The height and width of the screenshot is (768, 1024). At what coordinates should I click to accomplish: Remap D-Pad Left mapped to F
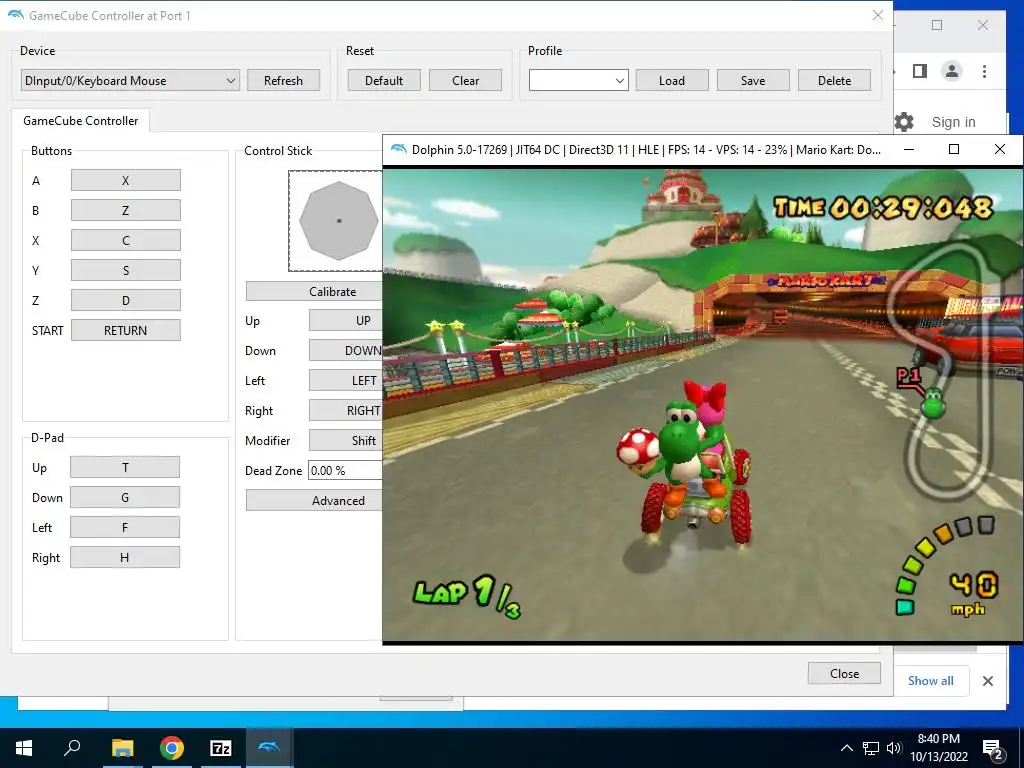(x=125, y=528)
